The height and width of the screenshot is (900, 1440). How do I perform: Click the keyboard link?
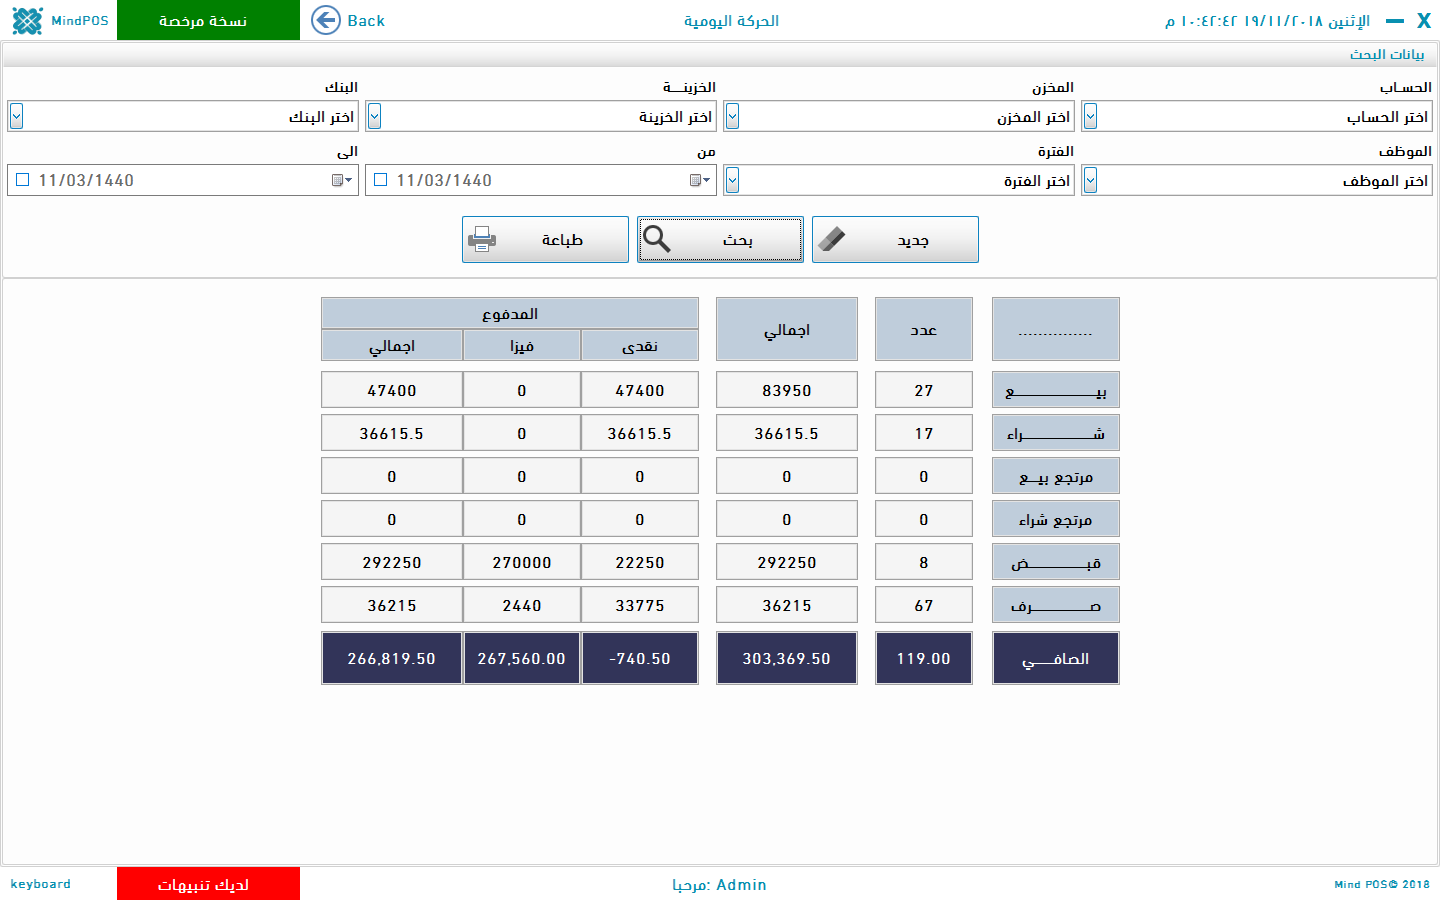(x=41, y=884)
